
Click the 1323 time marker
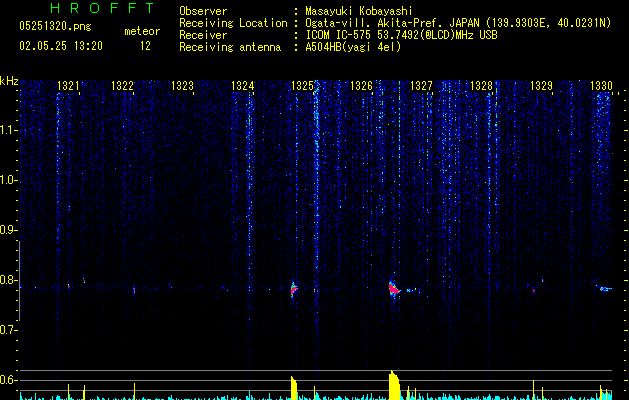click(183, 86)
